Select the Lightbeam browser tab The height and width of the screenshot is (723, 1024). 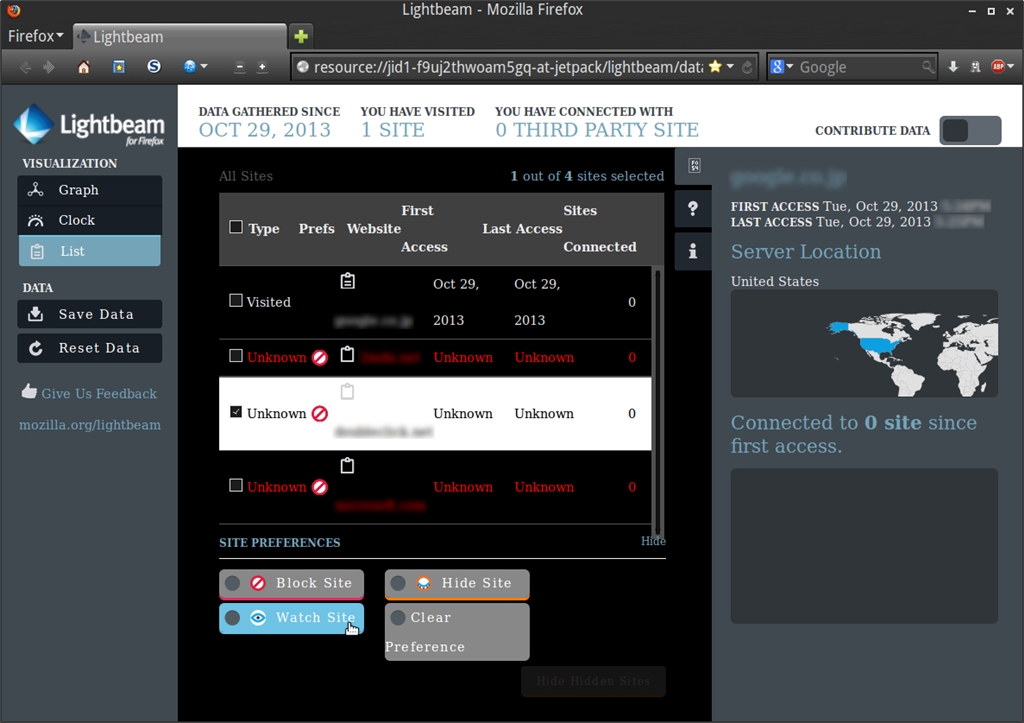click(x=180, y=37)
